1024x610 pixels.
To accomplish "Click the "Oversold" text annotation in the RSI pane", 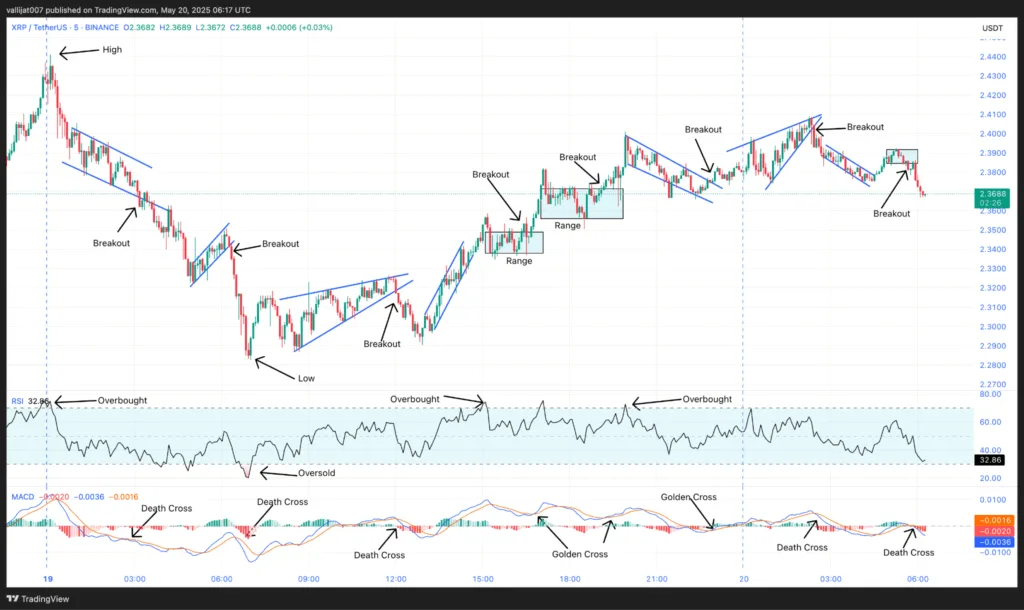I will 317,473.
